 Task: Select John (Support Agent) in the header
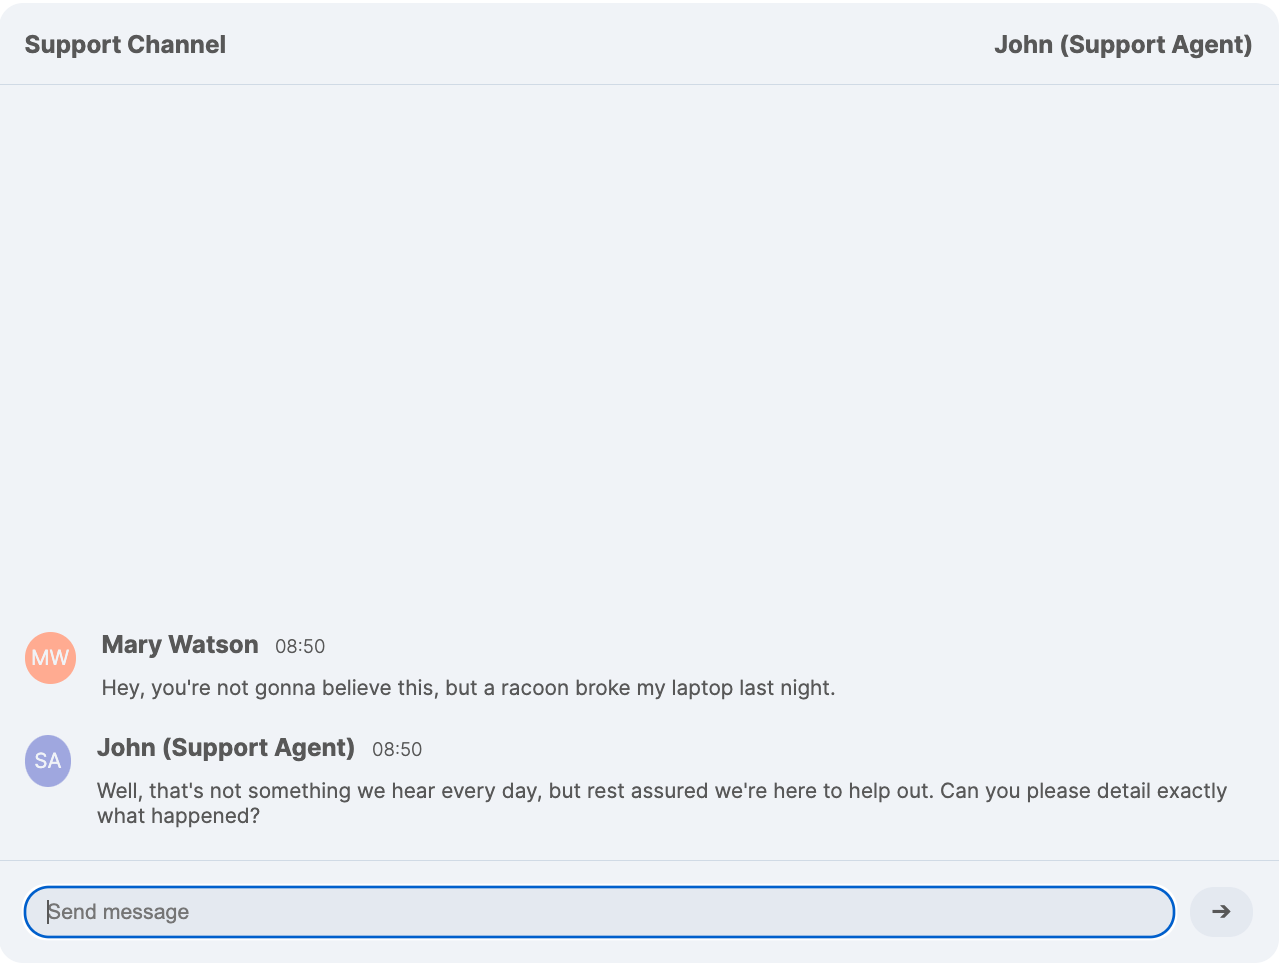click(1122, 44)
